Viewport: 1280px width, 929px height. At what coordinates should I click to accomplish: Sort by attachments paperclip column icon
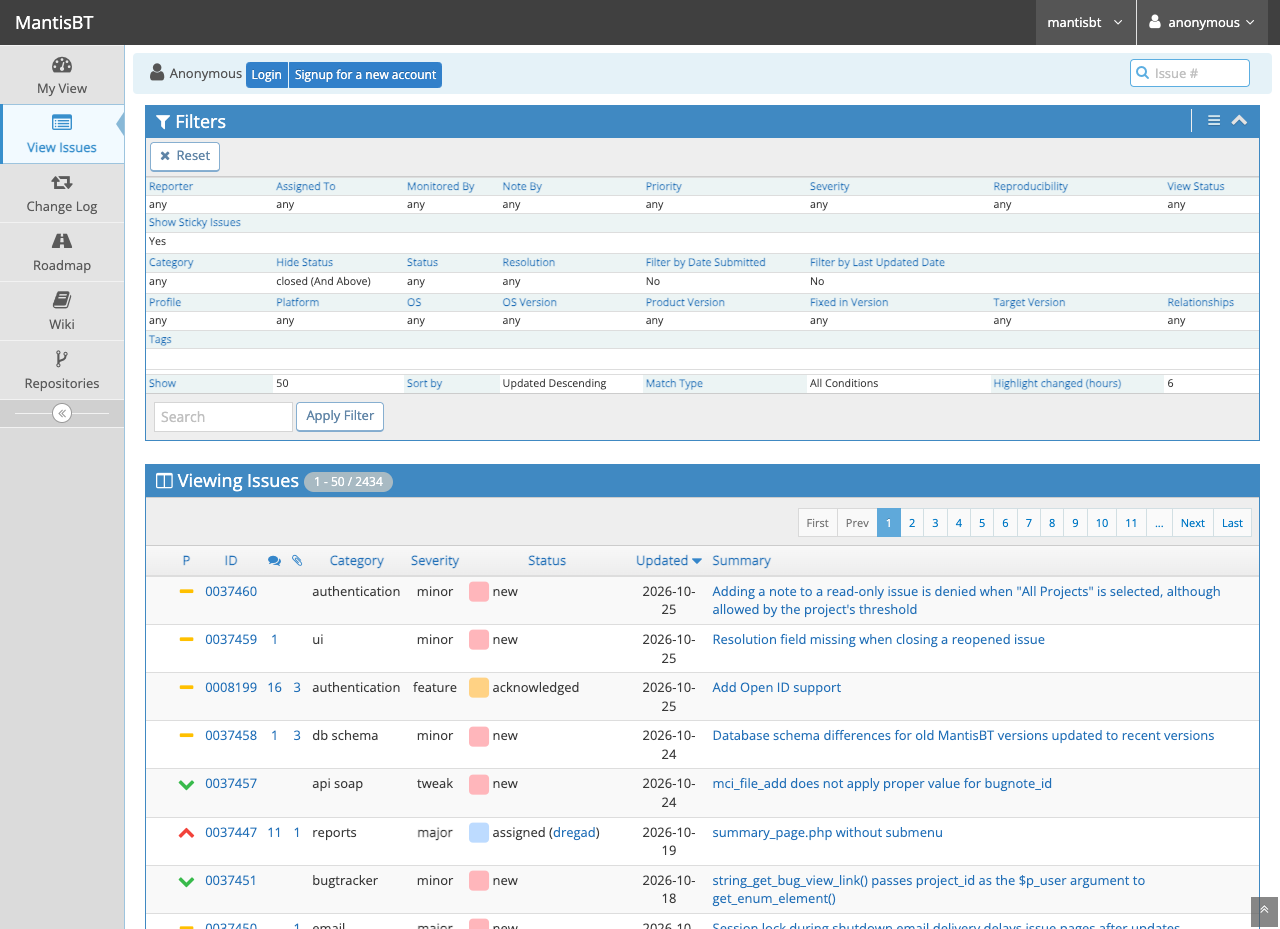tap(297, 561)
